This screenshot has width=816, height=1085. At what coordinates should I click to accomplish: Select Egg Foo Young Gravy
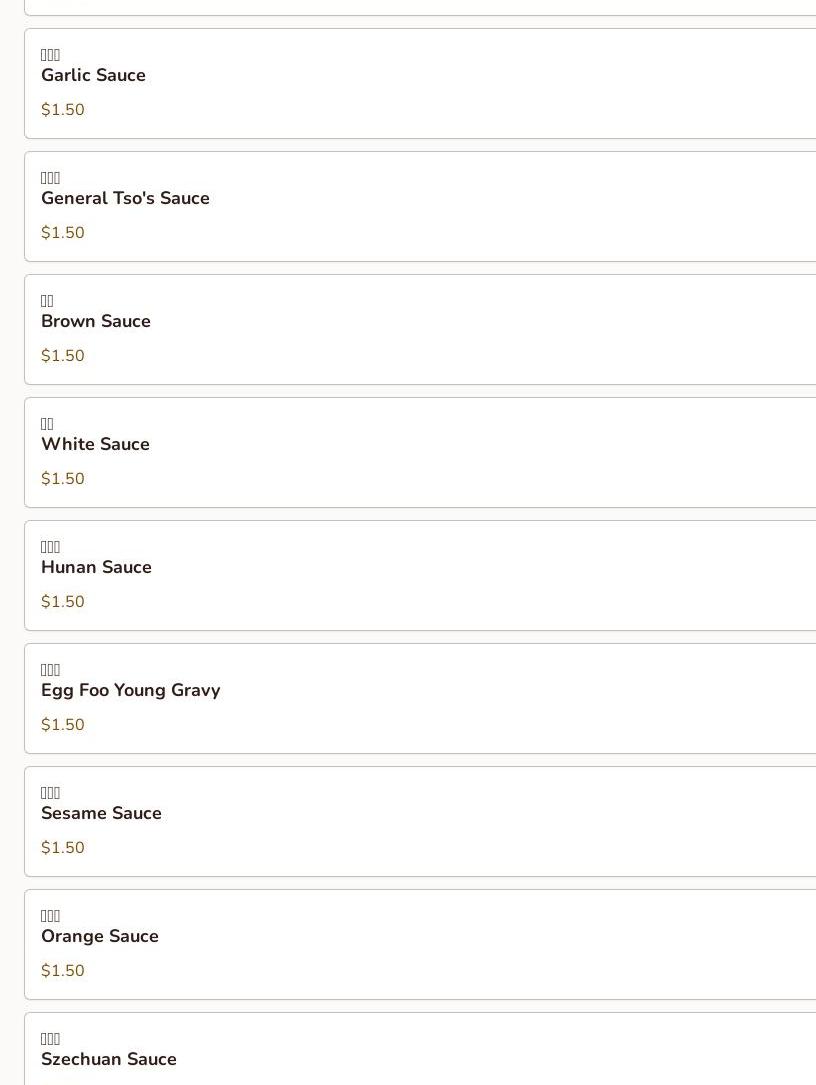click(130, 691)
